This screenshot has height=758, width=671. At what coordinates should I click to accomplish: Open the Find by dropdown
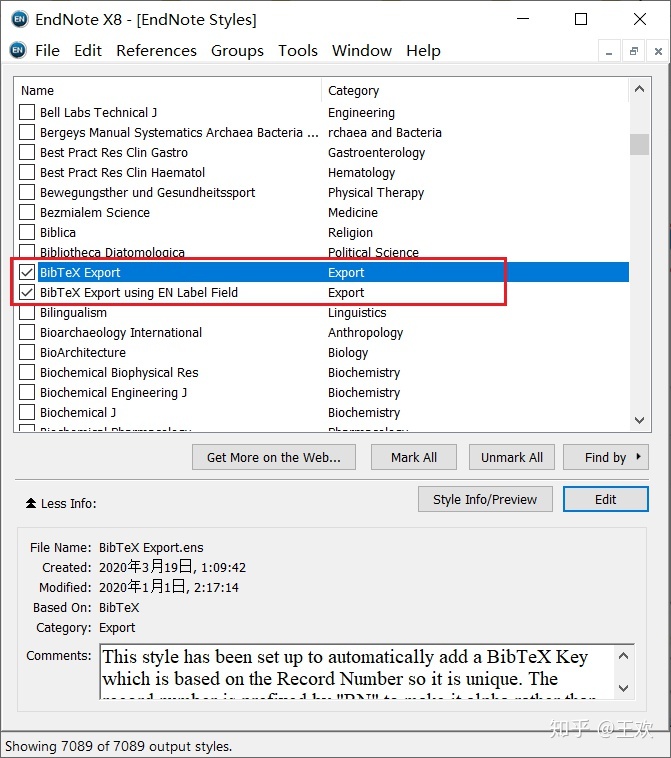(x=606, y=457)
